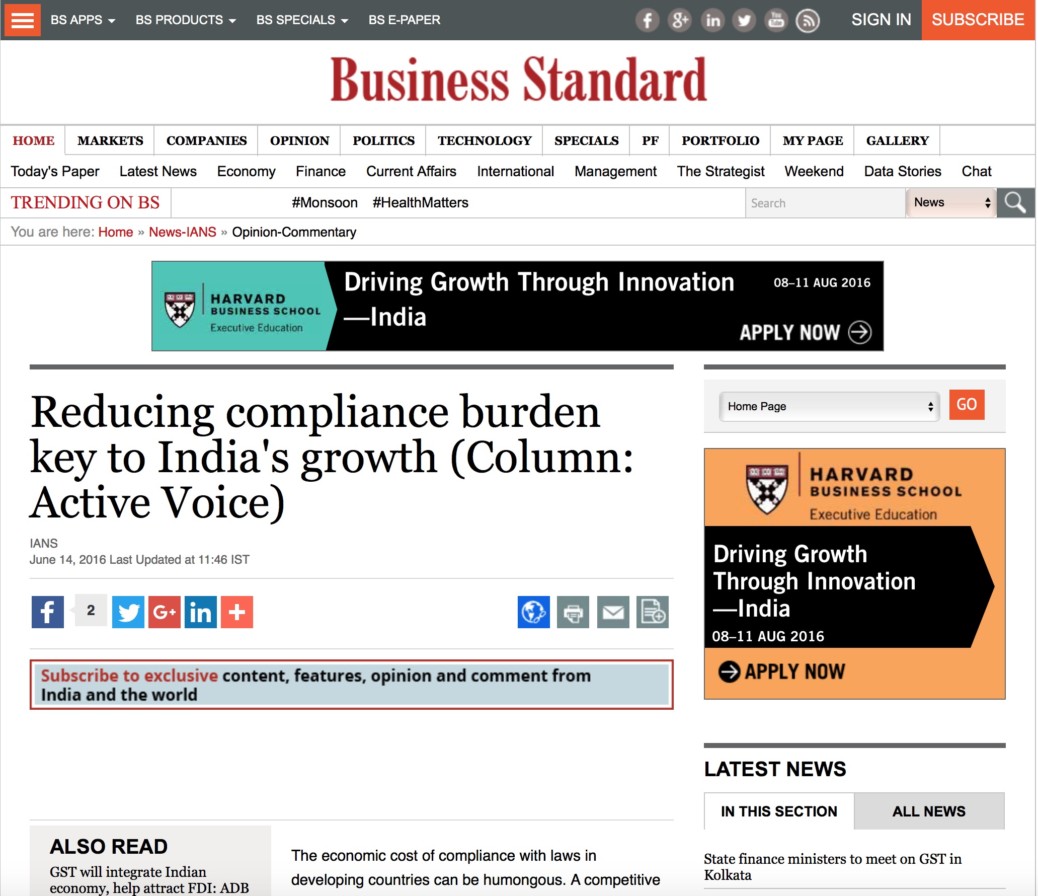Click the globe icon above the article
Screen dimensions: 1038x896
coord(534,612)
